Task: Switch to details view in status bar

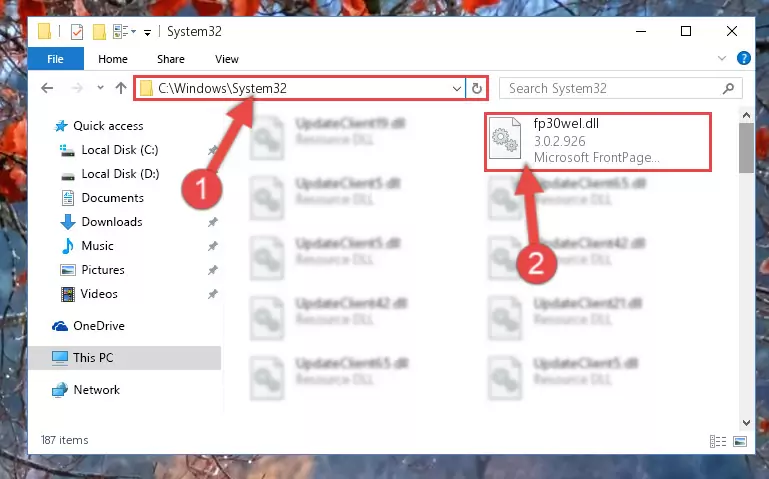Action: tap(718, 441)
